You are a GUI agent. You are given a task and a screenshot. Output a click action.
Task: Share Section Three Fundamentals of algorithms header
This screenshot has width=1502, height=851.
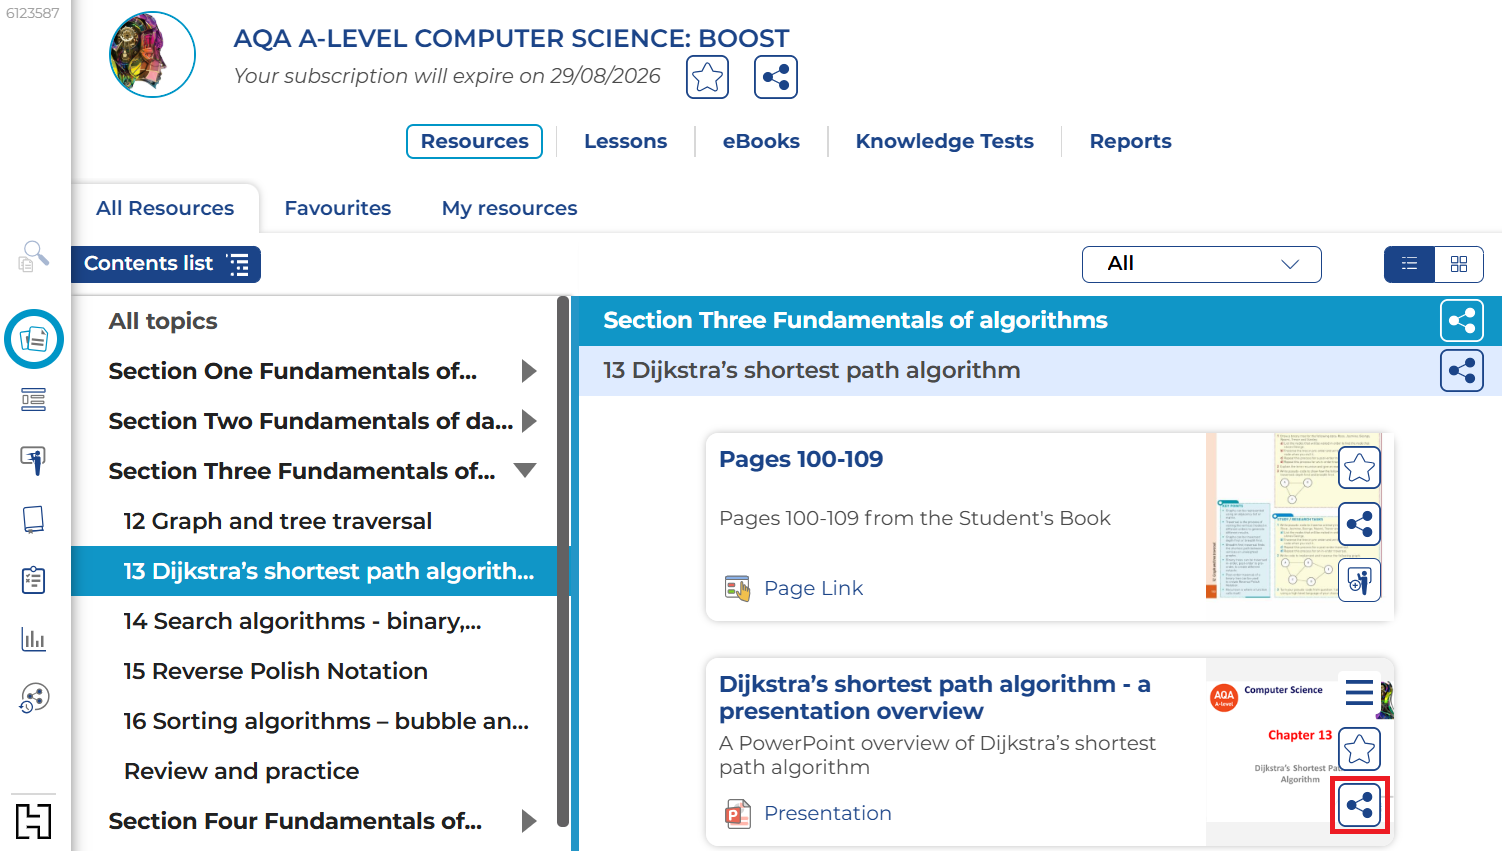[x=1461, y=321]
